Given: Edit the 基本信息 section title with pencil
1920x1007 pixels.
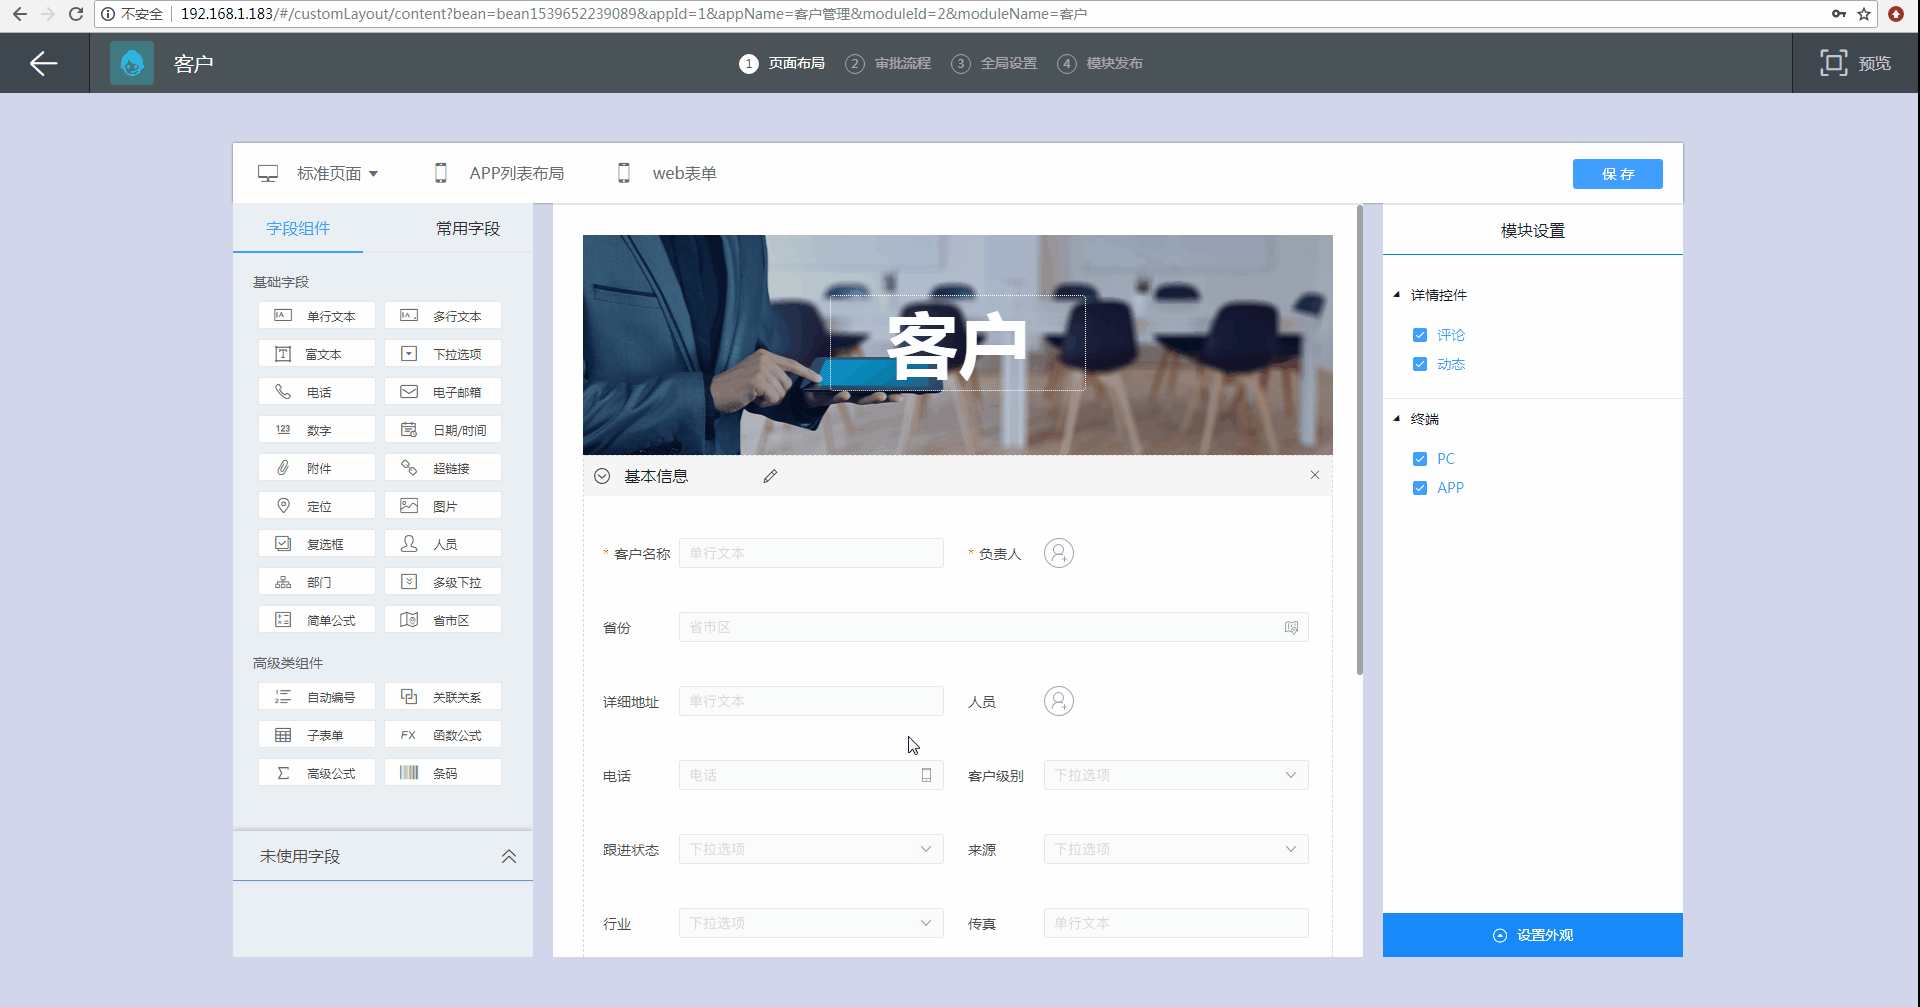Looking at the screenshot, I should [770, 476].
